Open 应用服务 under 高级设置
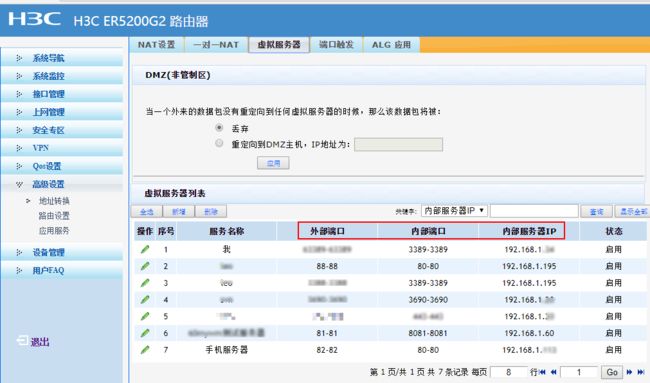The image size is (650, 383). [54, 231]
